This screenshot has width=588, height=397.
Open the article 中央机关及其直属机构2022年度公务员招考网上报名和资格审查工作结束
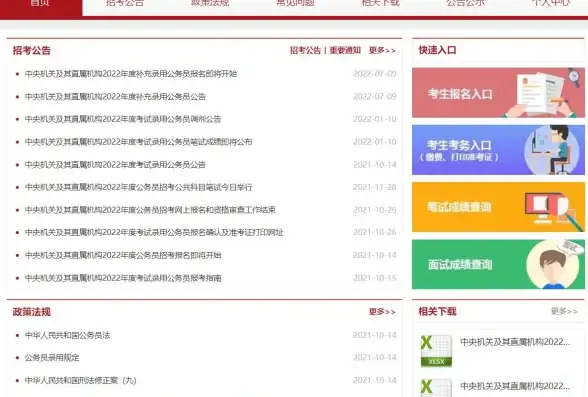coord(150,210)
